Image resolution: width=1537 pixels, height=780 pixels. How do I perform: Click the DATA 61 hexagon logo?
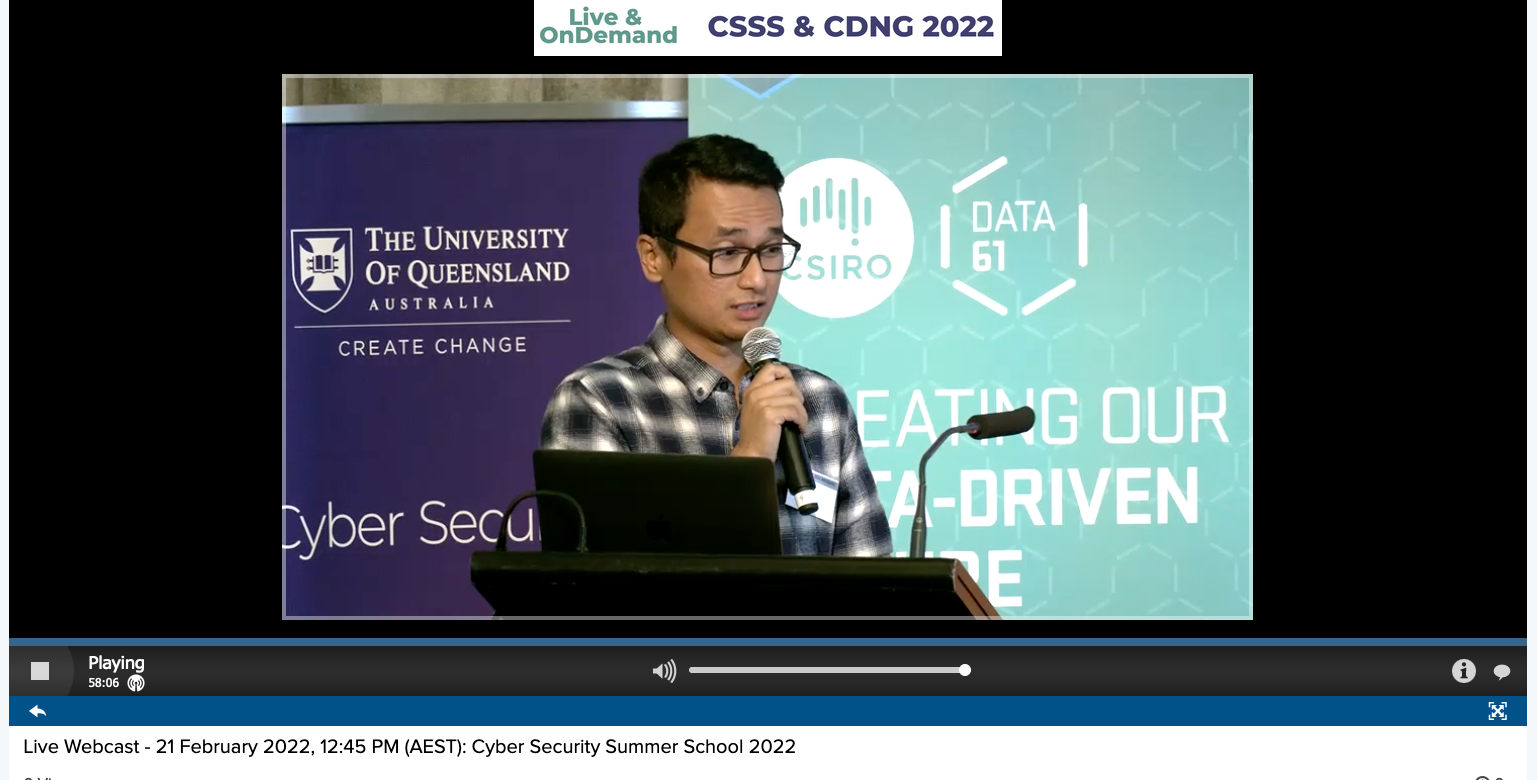(1013, 237)
